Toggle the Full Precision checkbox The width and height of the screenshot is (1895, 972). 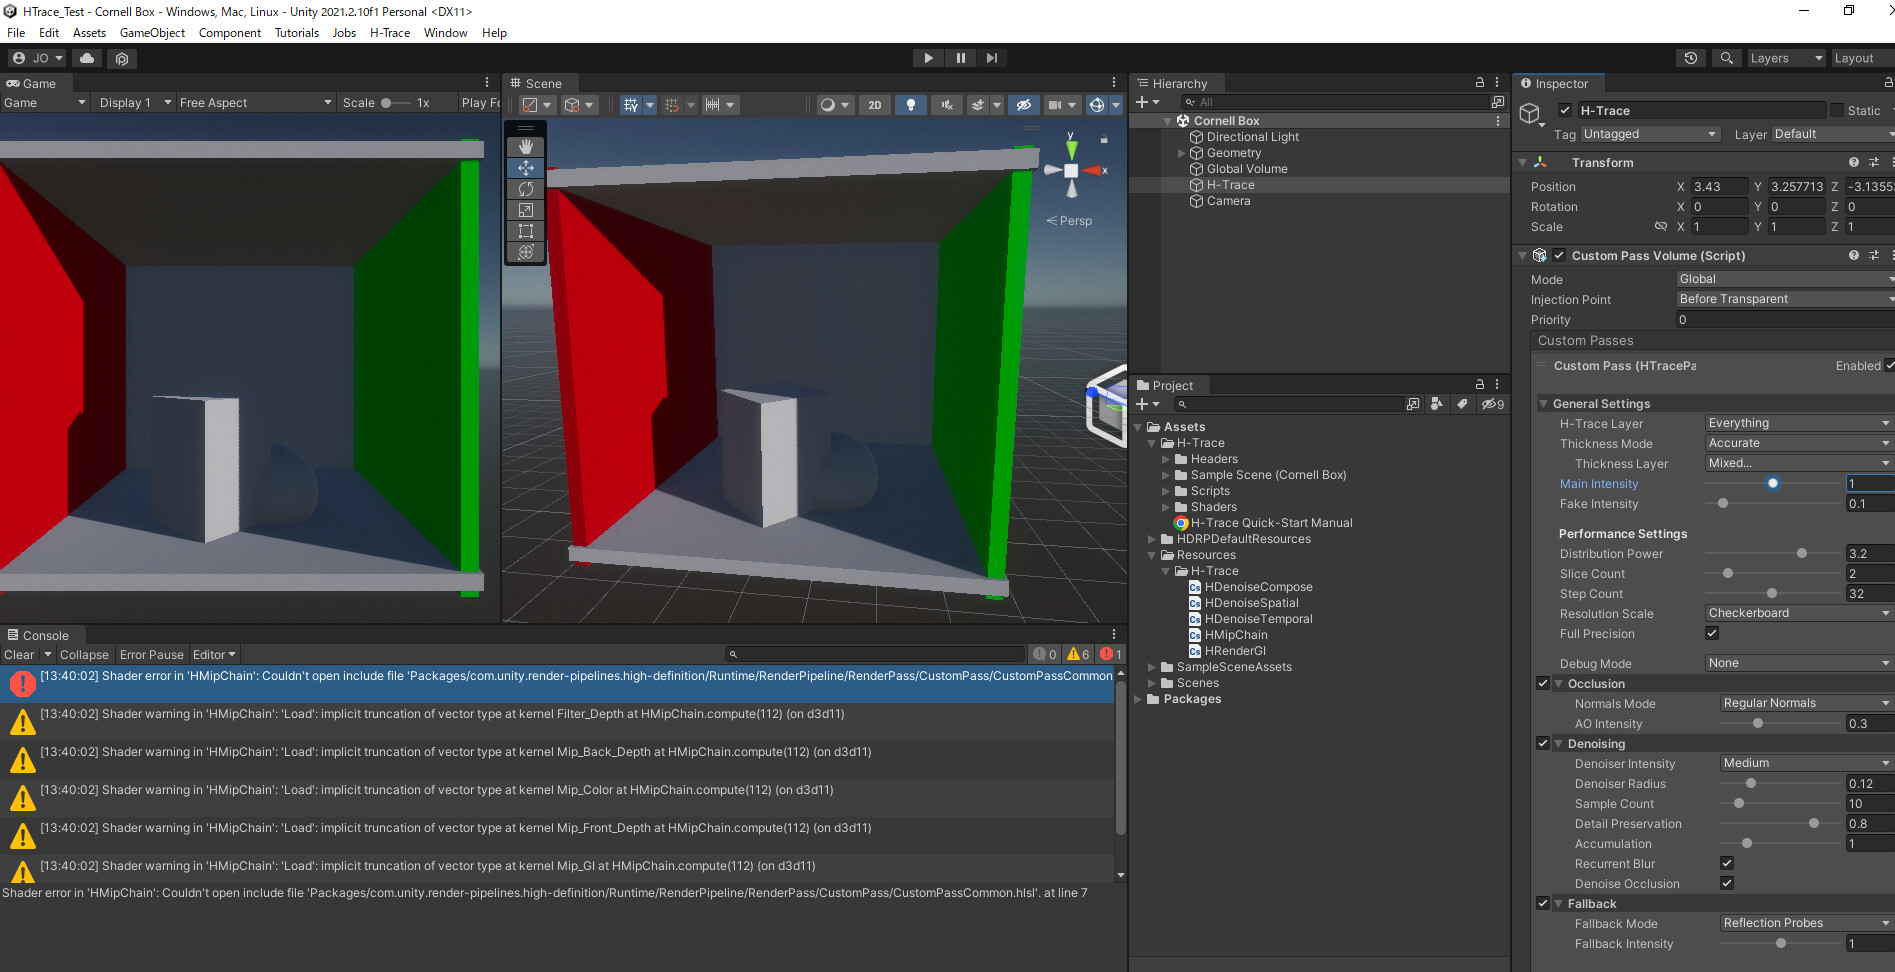(x=1712, y=633)
